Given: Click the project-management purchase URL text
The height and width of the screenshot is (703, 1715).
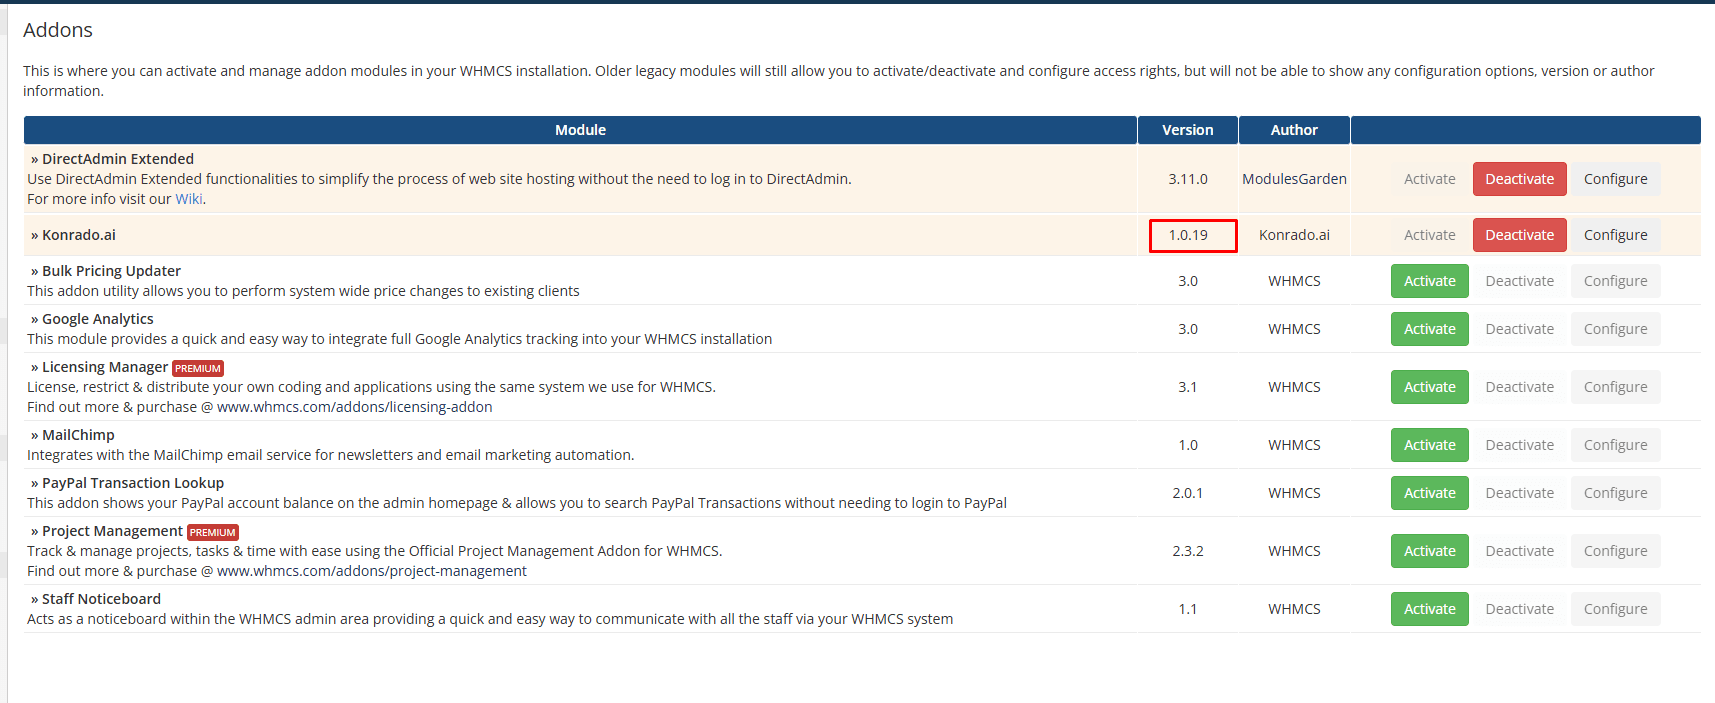Looking at the screenshot, I should (372, 571).
